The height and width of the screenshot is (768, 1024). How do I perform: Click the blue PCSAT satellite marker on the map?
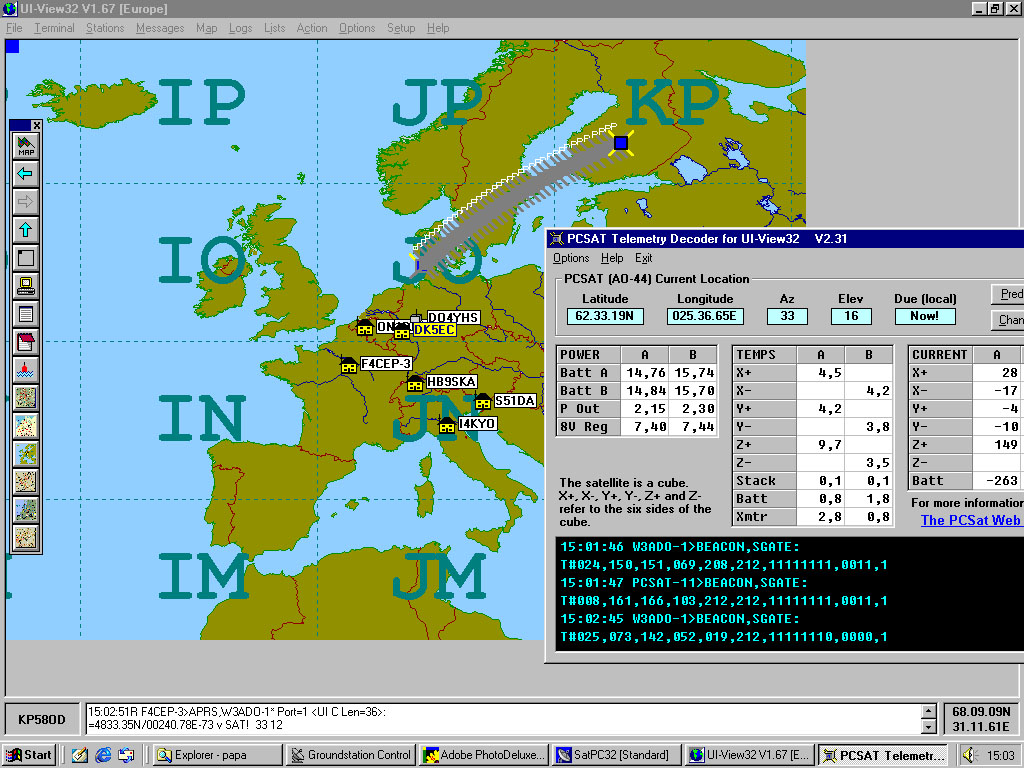point(621,142)
